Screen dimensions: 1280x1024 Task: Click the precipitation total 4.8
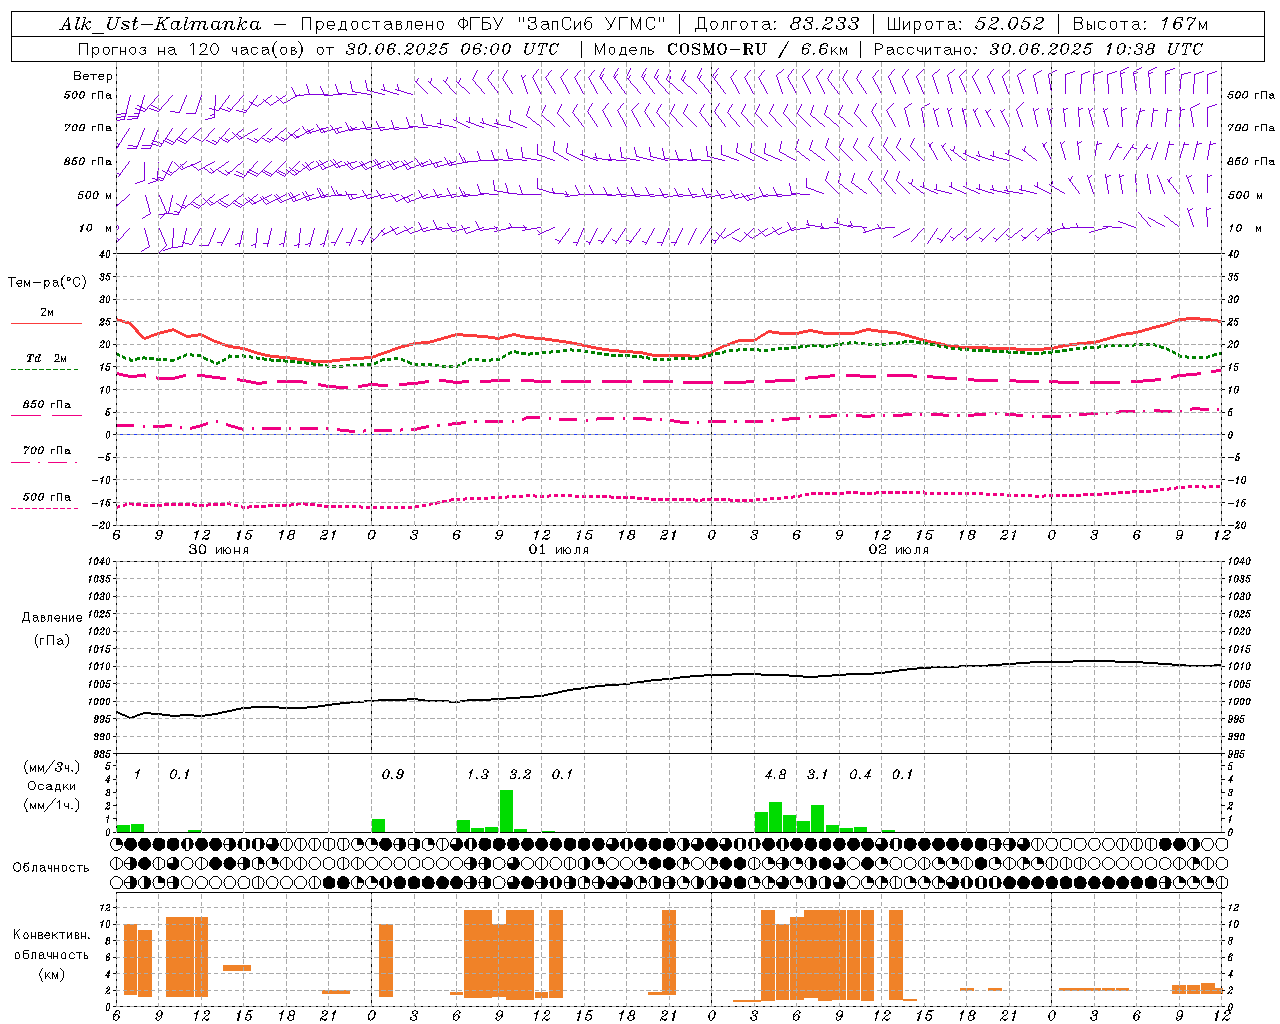pos(775,774)
